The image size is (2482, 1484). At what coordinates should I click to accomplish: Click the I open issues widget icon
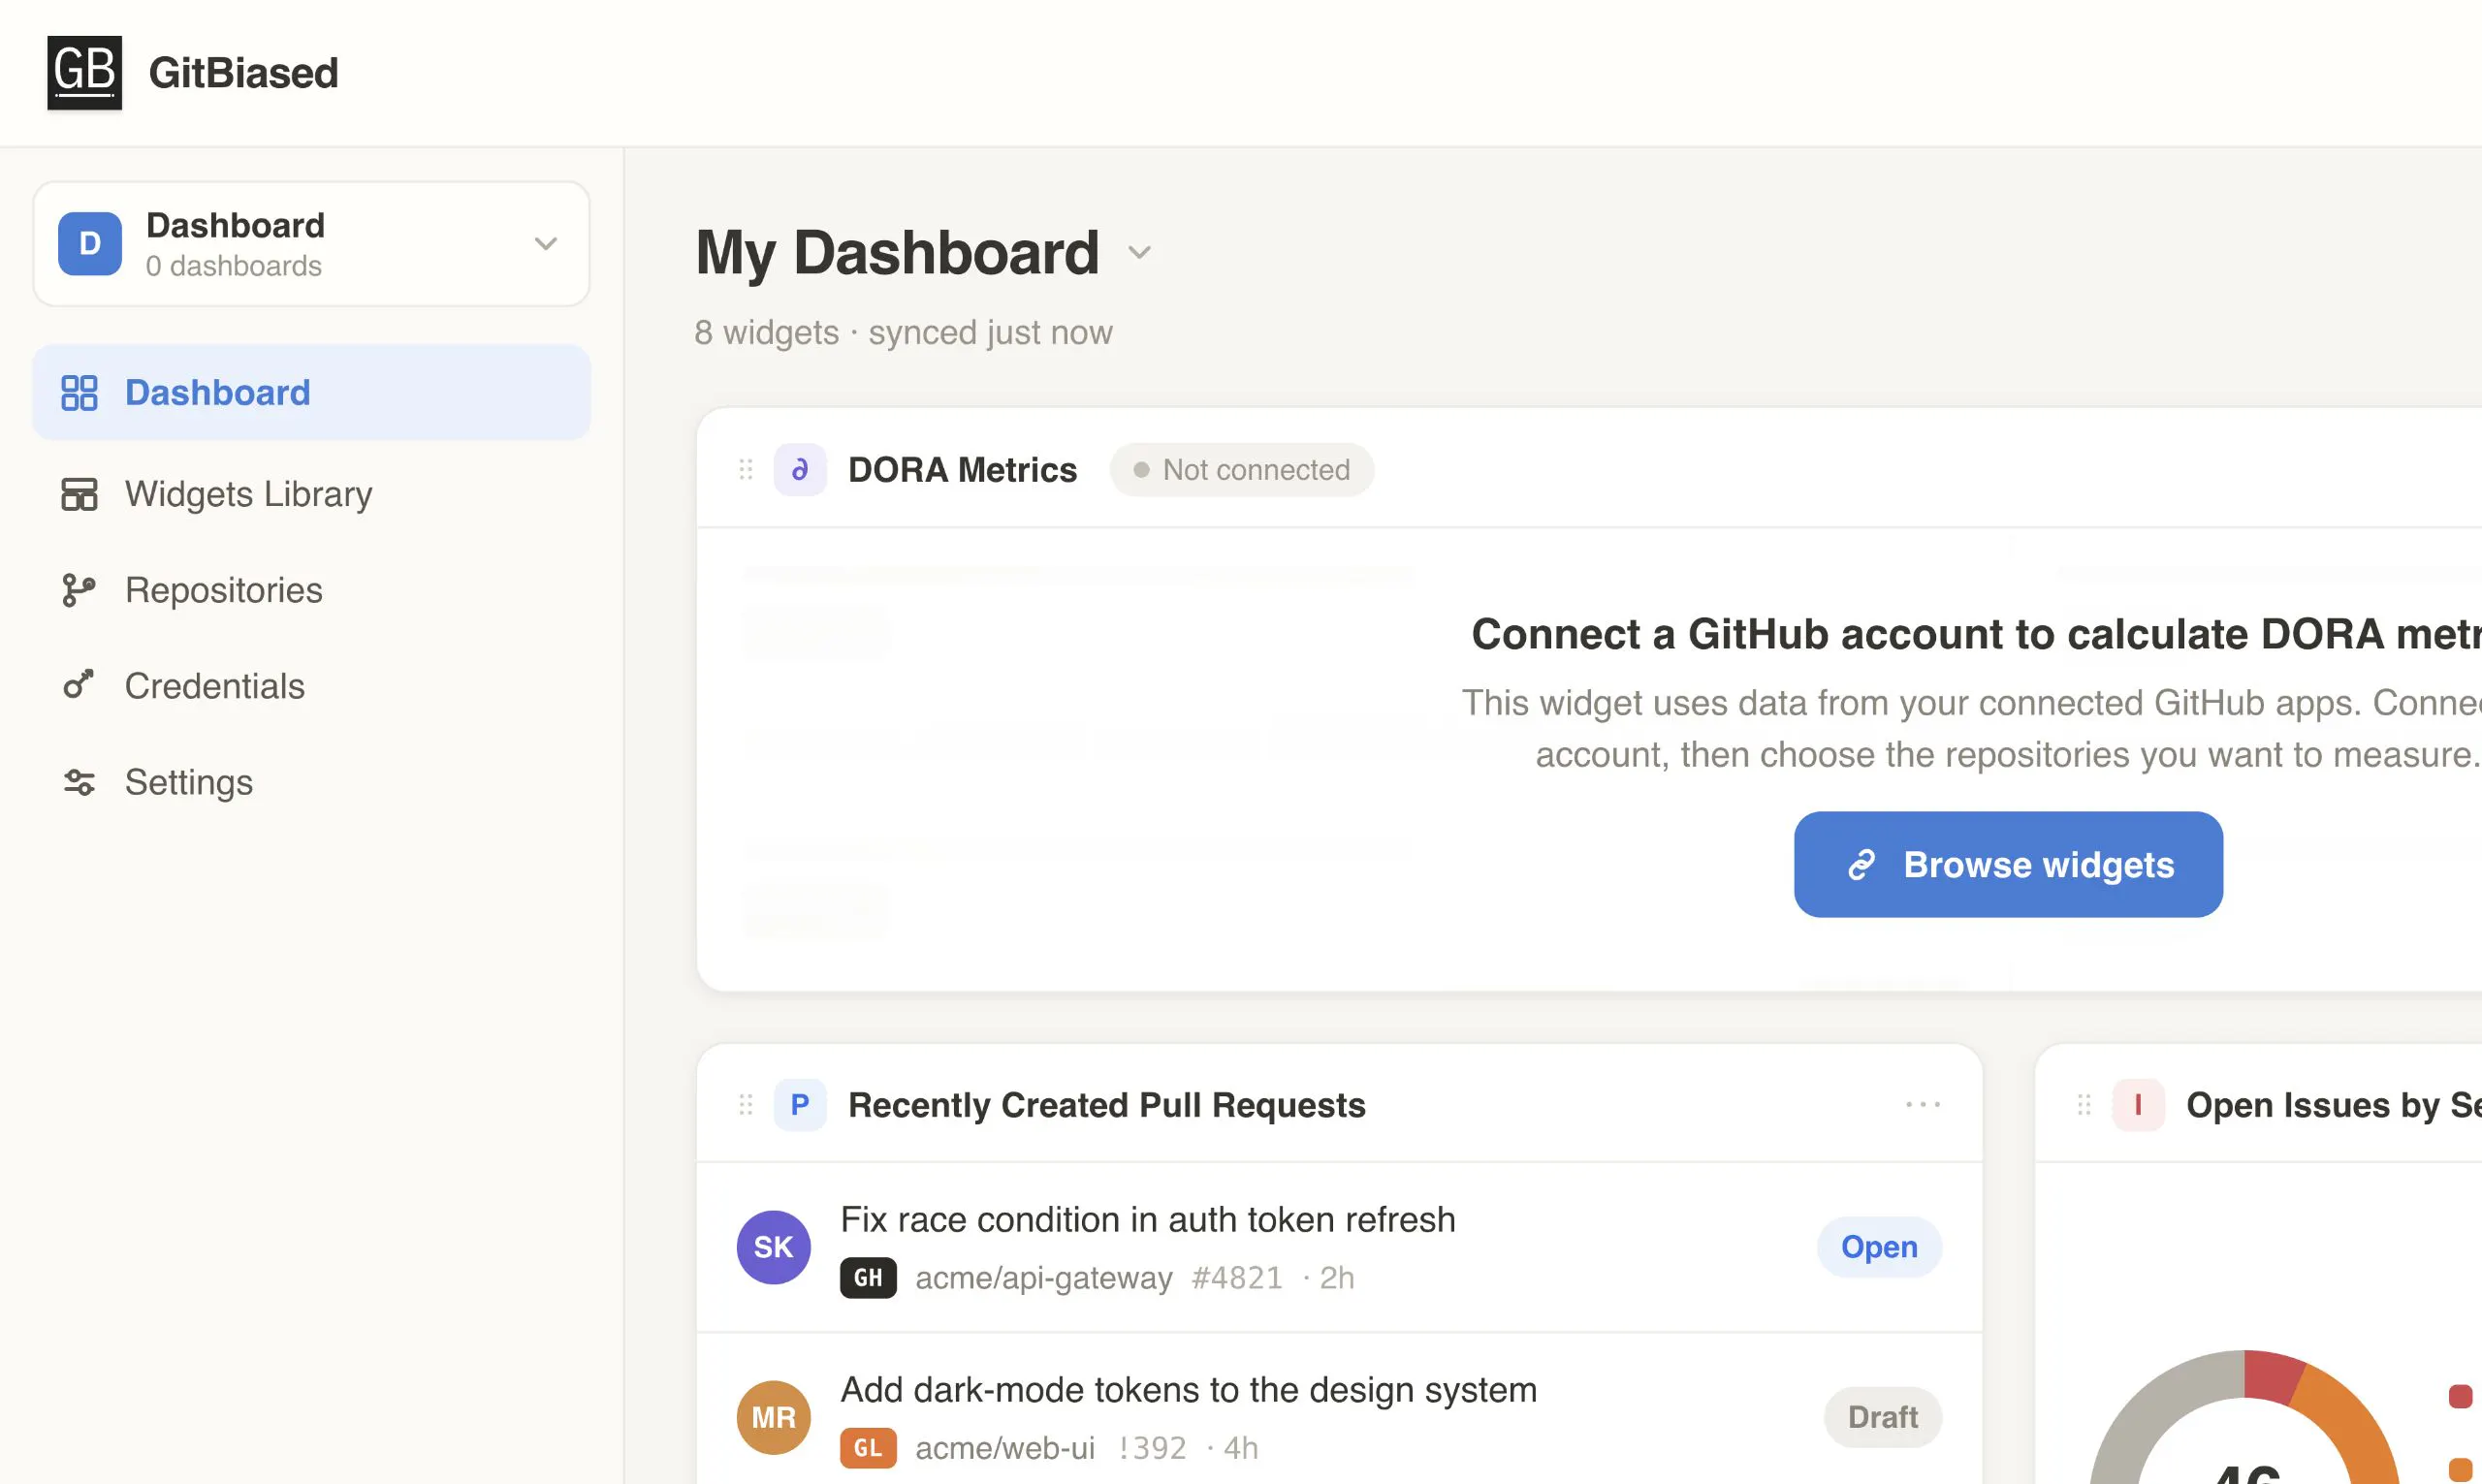pyautogui.click(x=2138, y=1104)
